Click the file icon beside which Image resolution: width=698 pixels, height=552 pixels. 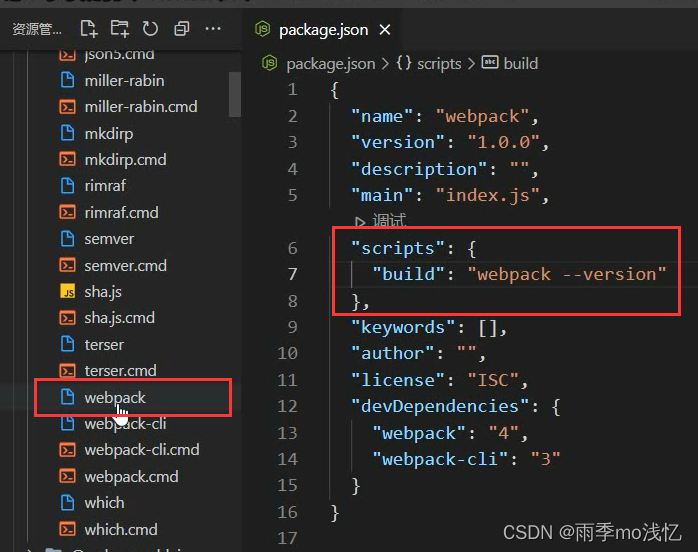click(67, 503)
